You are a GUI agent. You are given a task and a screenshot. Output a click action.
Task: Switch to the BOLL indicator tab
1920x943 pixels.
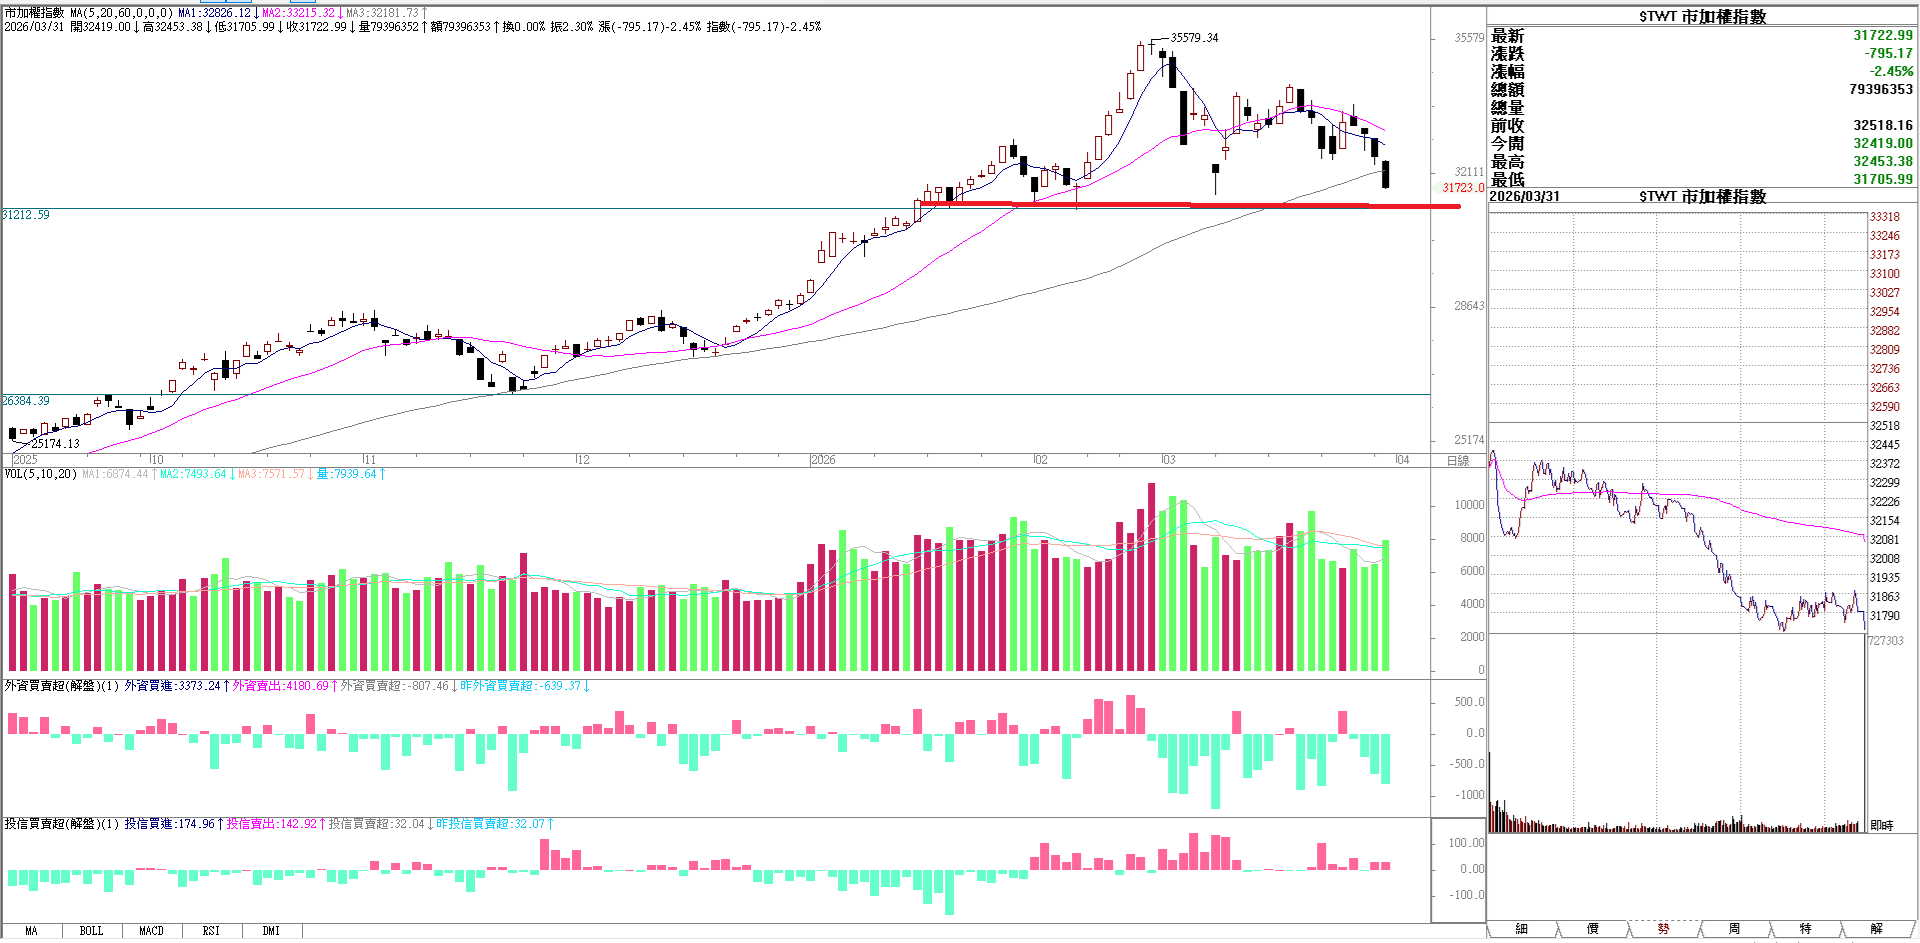pyautogui.click(x=91, y=931)
